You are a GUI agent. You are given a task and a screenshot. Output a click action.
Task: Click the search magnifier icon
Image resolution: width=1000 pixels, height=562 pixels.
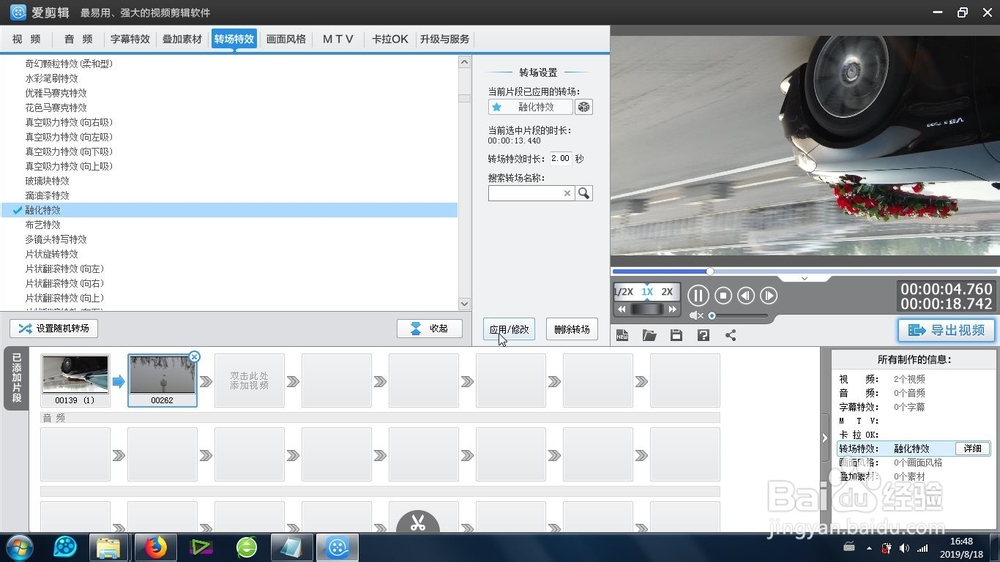coord(584,193)
